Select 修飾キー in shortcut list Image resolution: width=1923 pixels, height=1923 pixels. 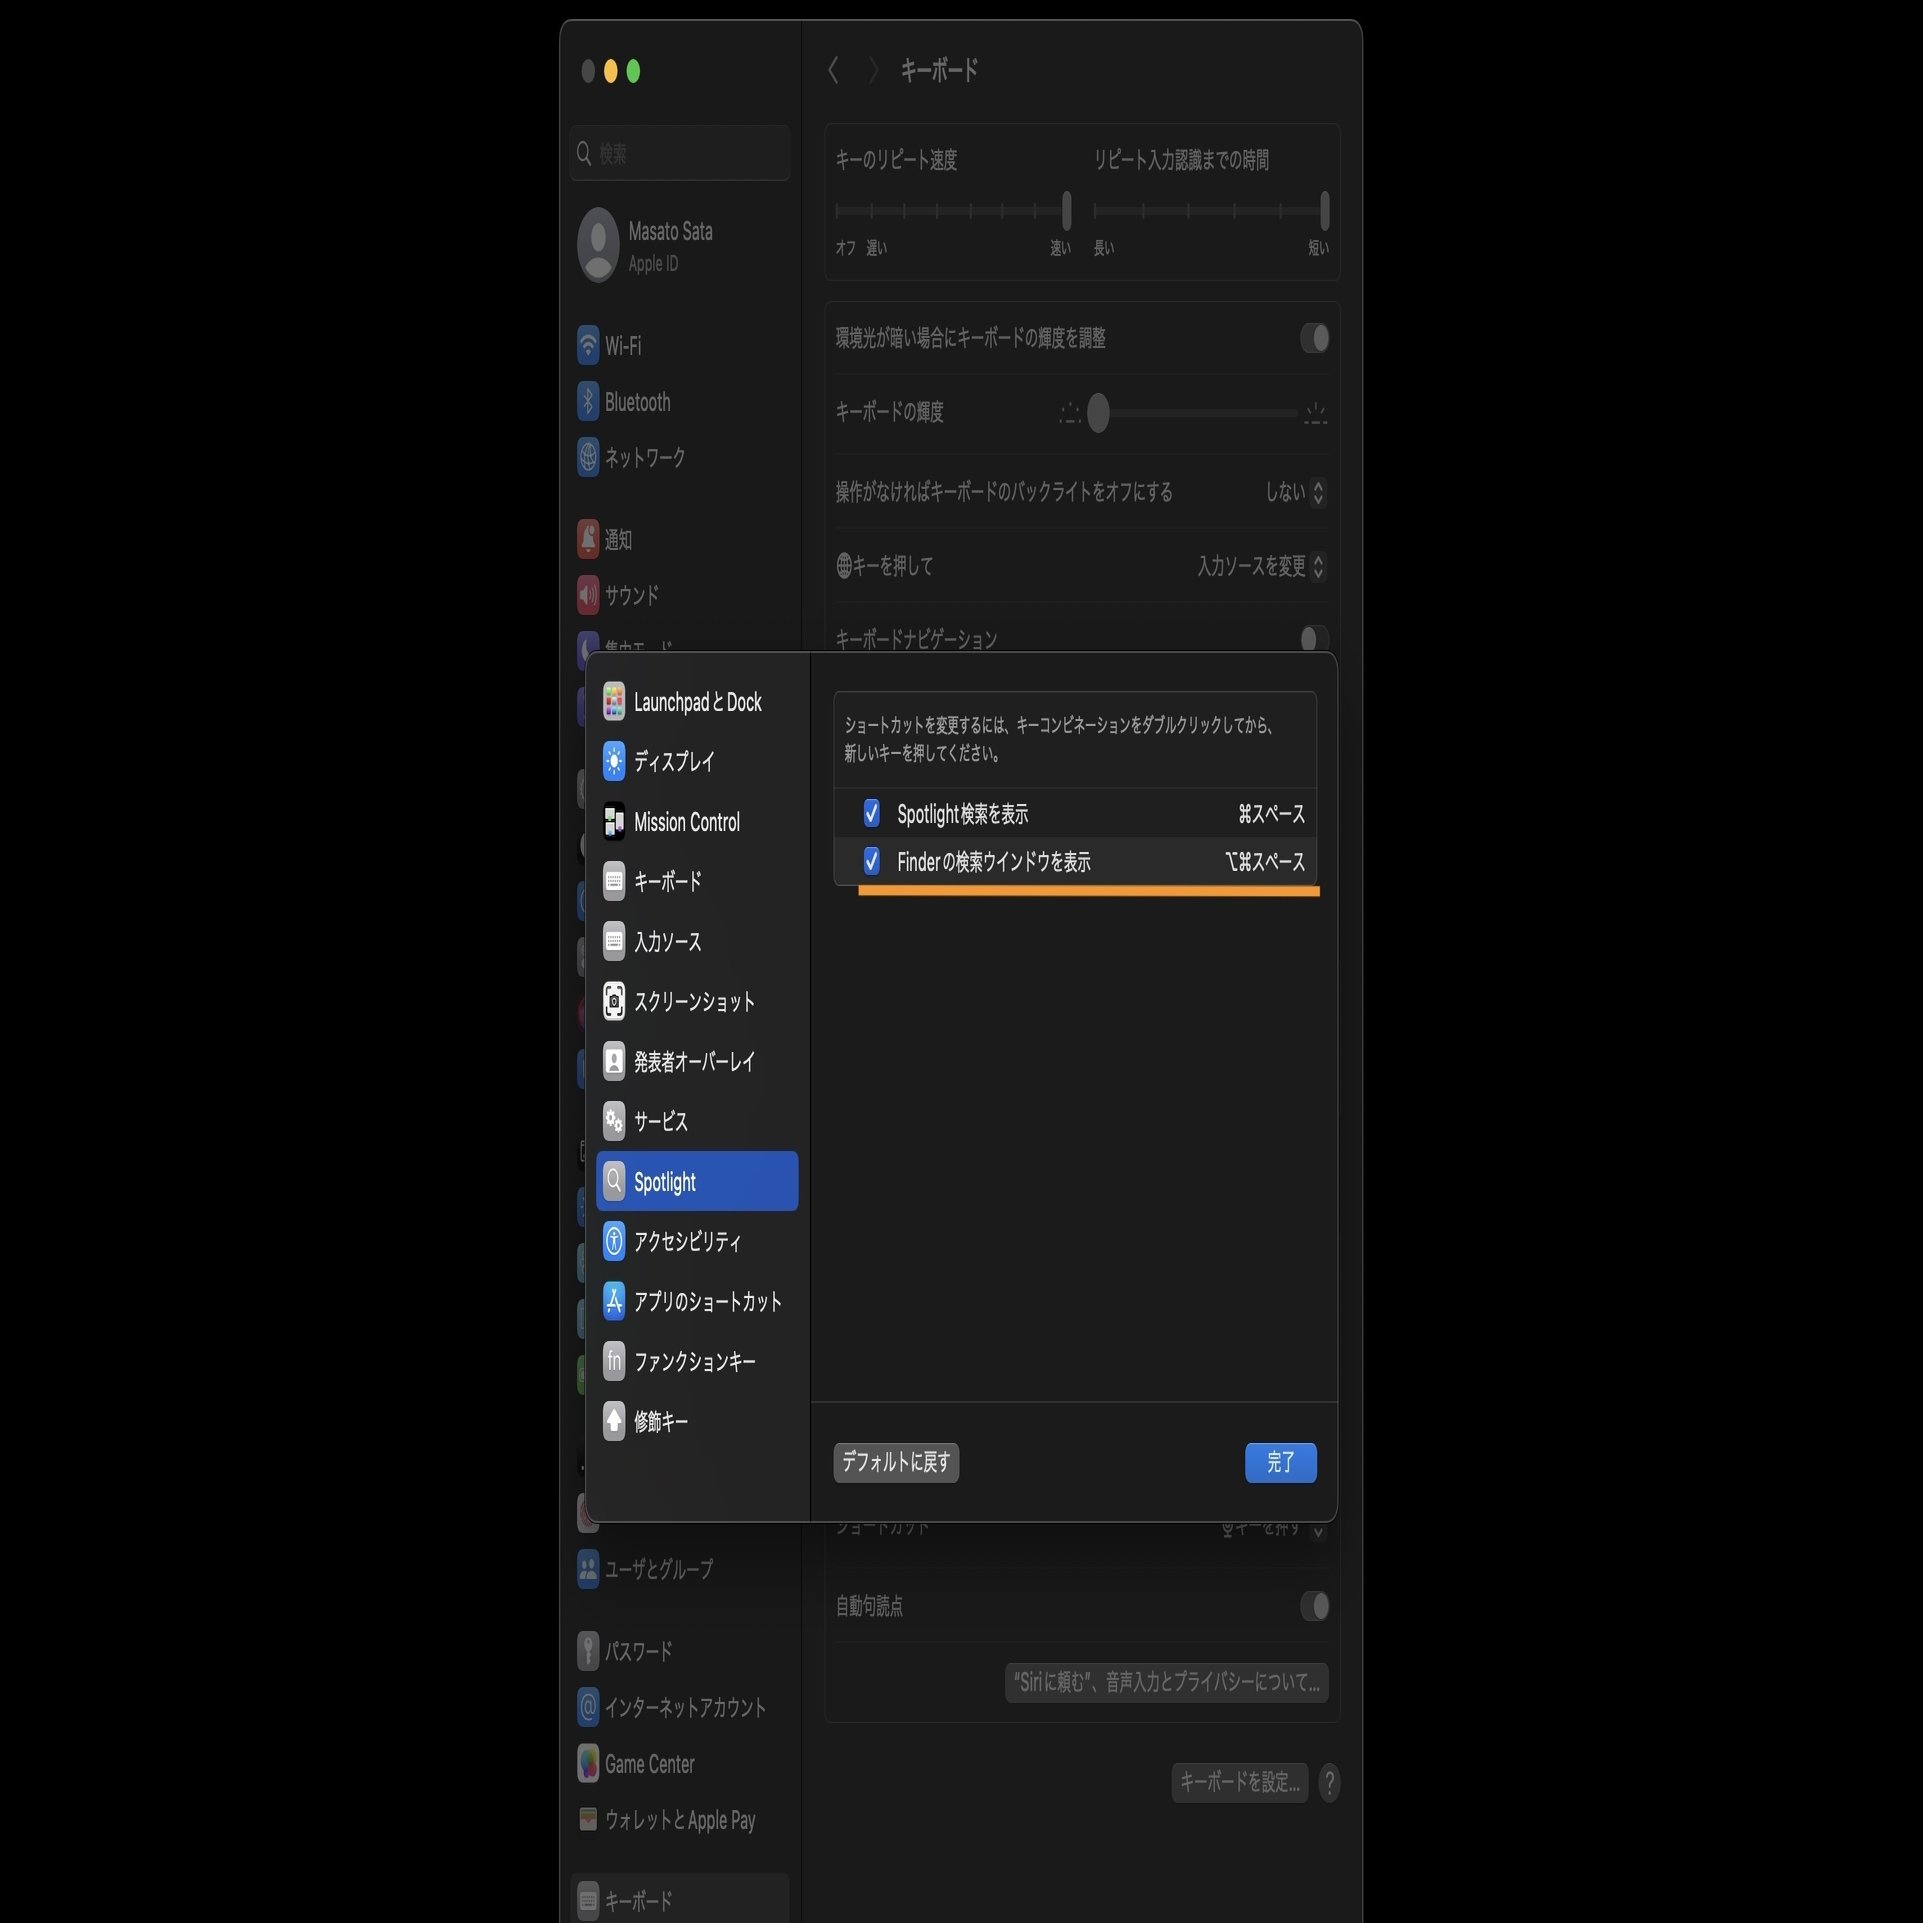click(x=660, y=1421)
